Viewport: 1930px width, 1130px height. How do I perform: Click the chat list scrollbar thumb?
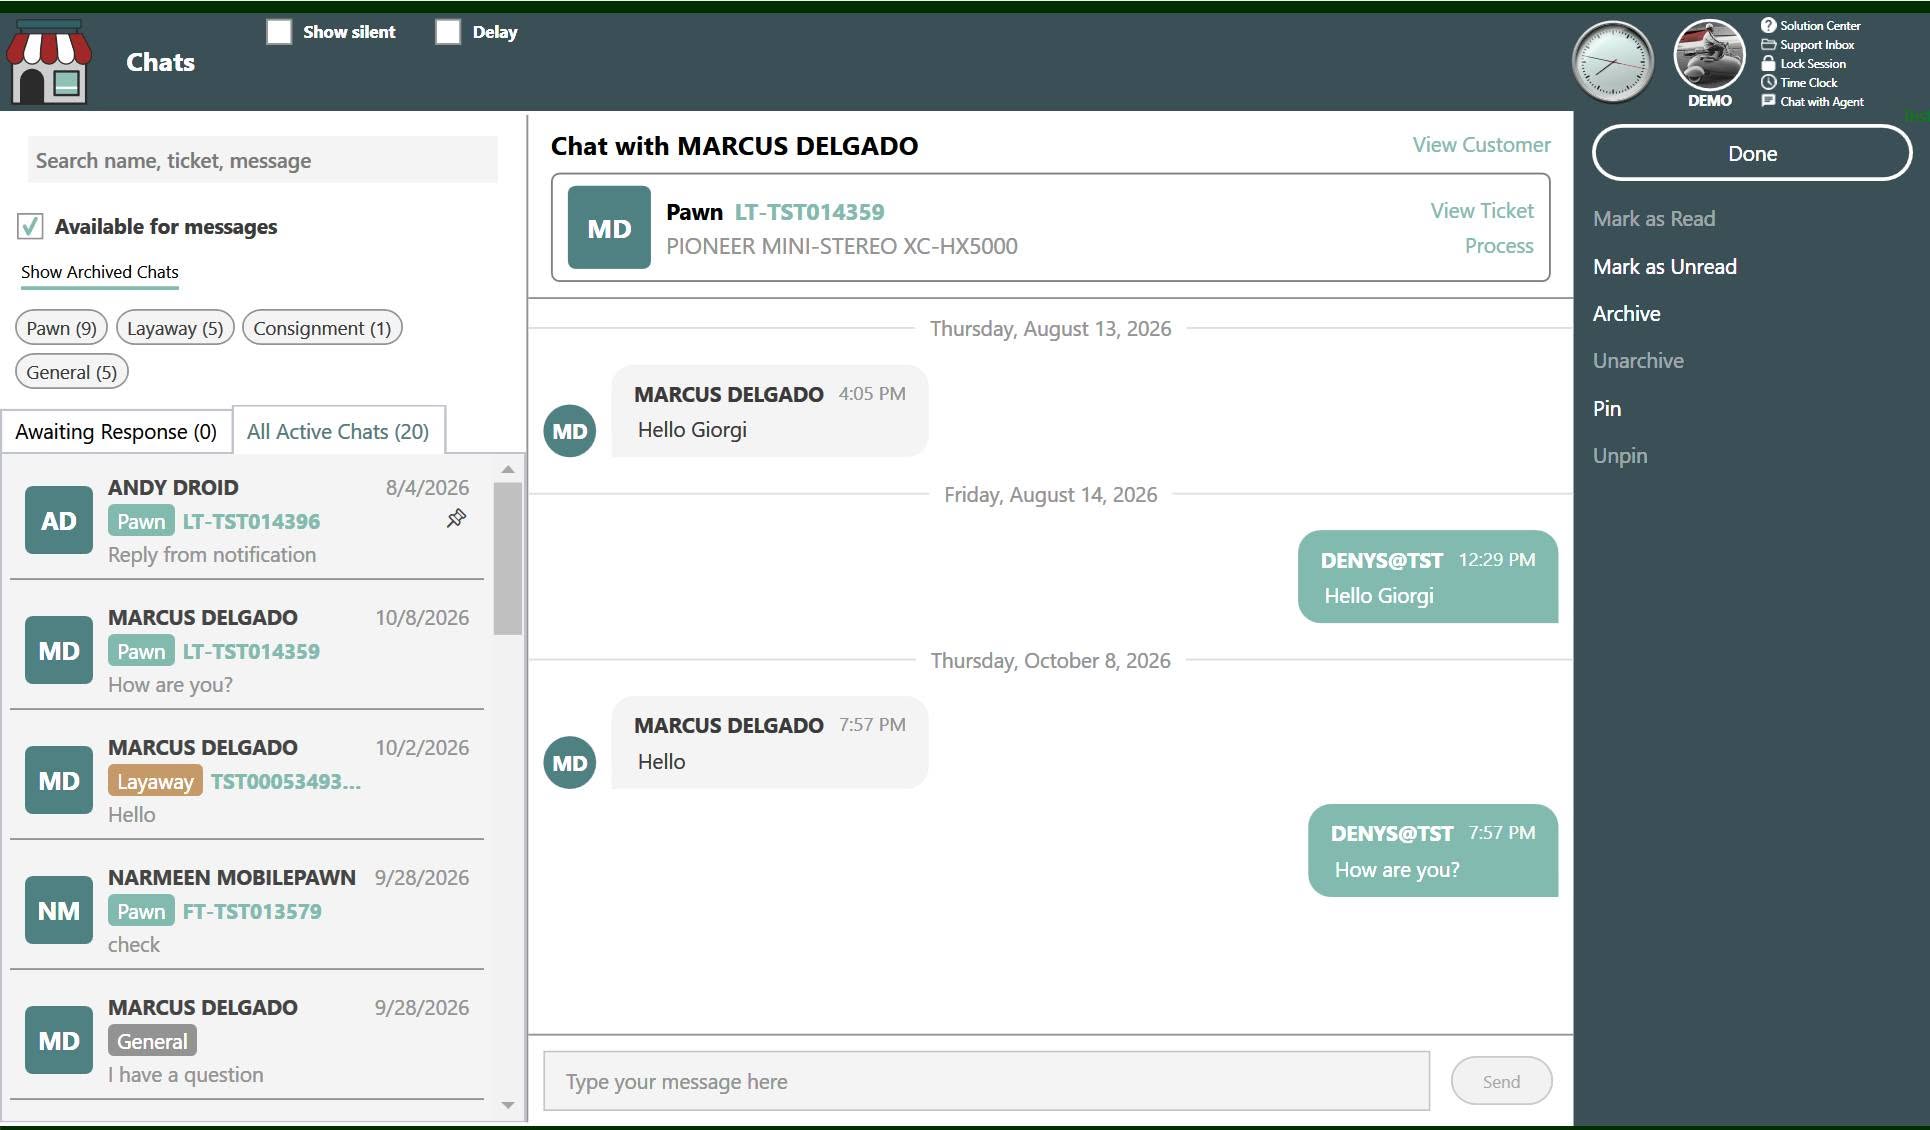[508, 559]
